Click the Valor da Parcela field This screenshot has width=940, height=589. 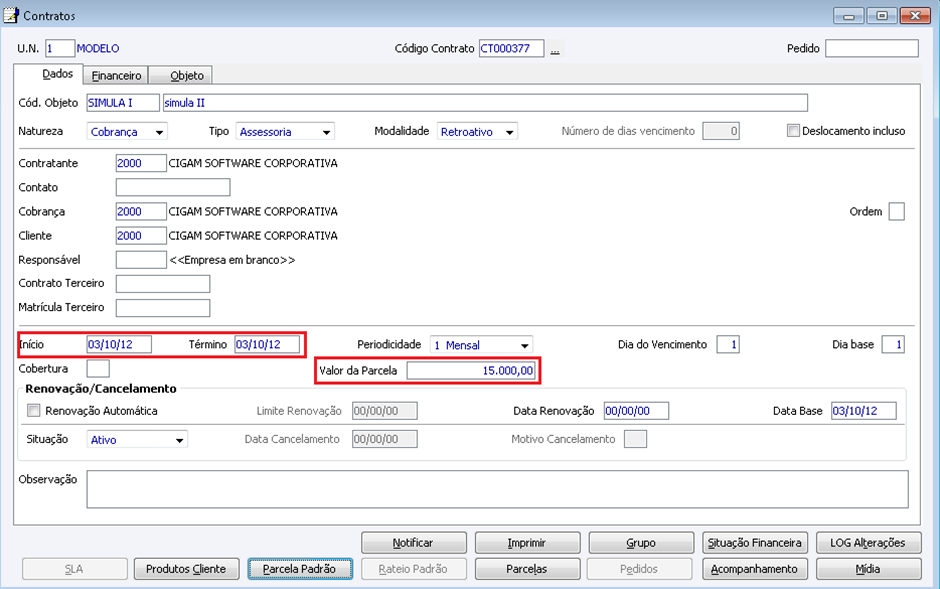[471, 371]
